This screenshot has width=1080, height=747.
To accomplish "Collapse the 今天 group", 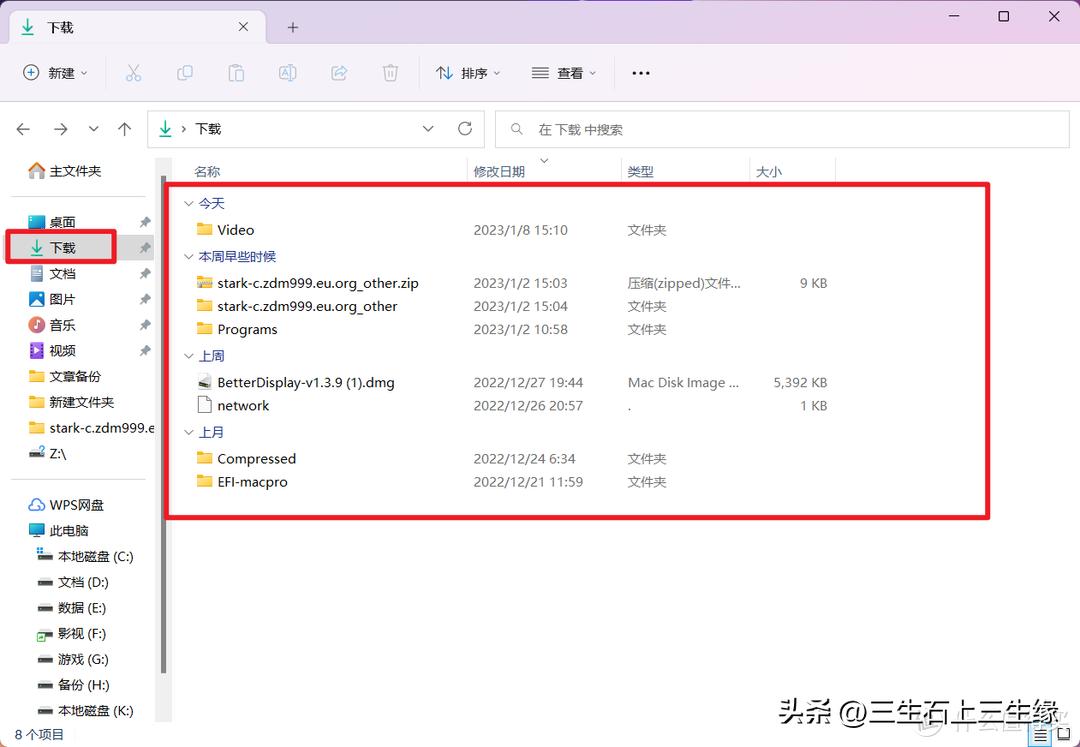I will tap(188, 203).
